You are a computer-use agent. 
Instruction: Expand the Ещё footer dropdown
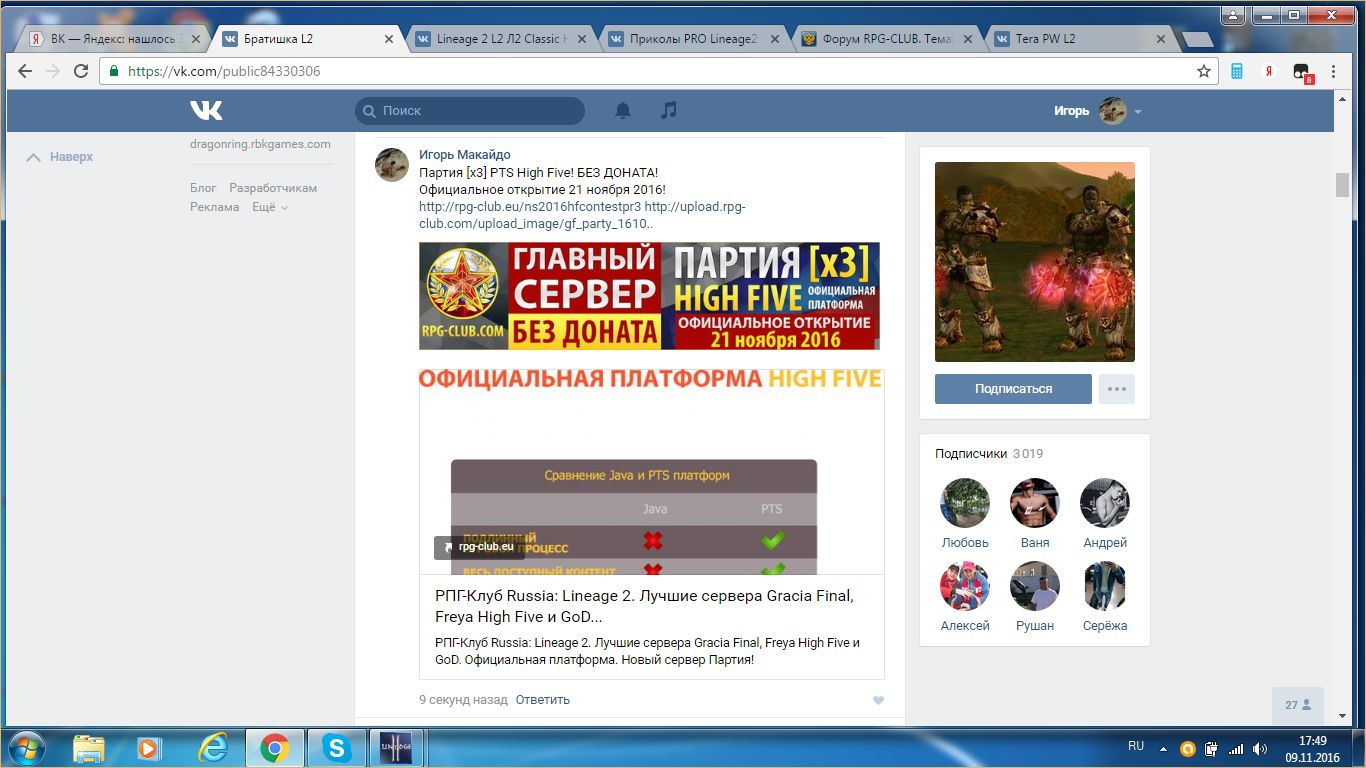(270, 207)
